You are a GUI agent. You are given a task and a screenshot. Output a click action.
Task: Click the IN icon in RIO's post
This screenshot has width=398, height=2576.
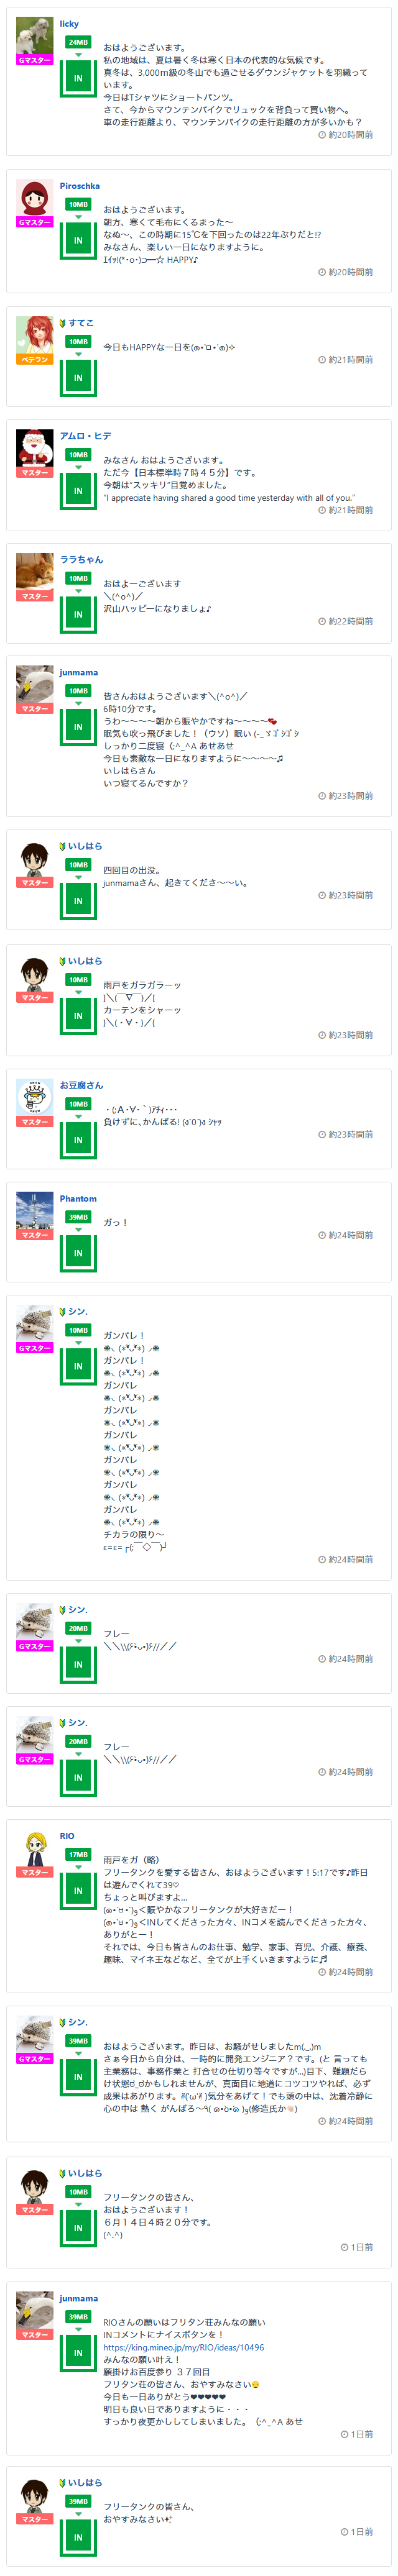(78, 1891)
